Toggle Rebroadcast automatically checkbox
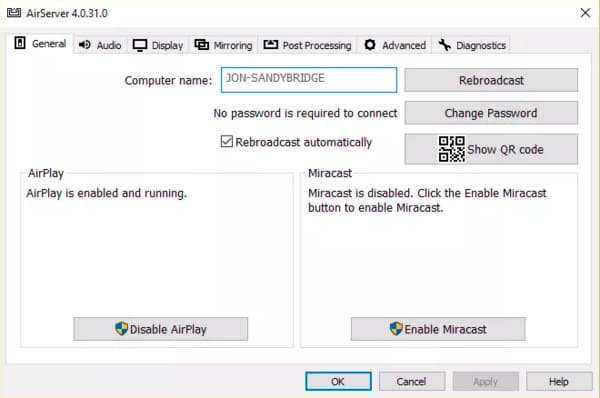 point(227,141)
